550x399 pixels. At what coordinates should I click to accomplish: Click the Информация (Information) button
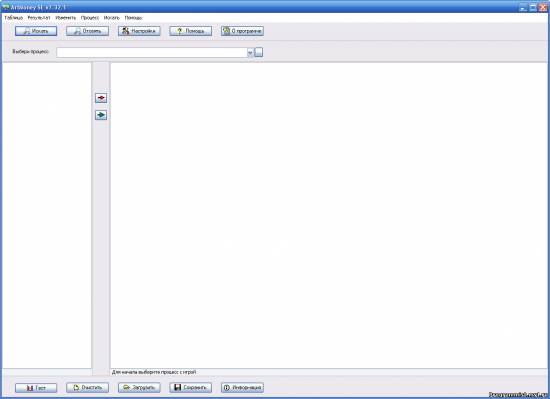click(242, 388)
